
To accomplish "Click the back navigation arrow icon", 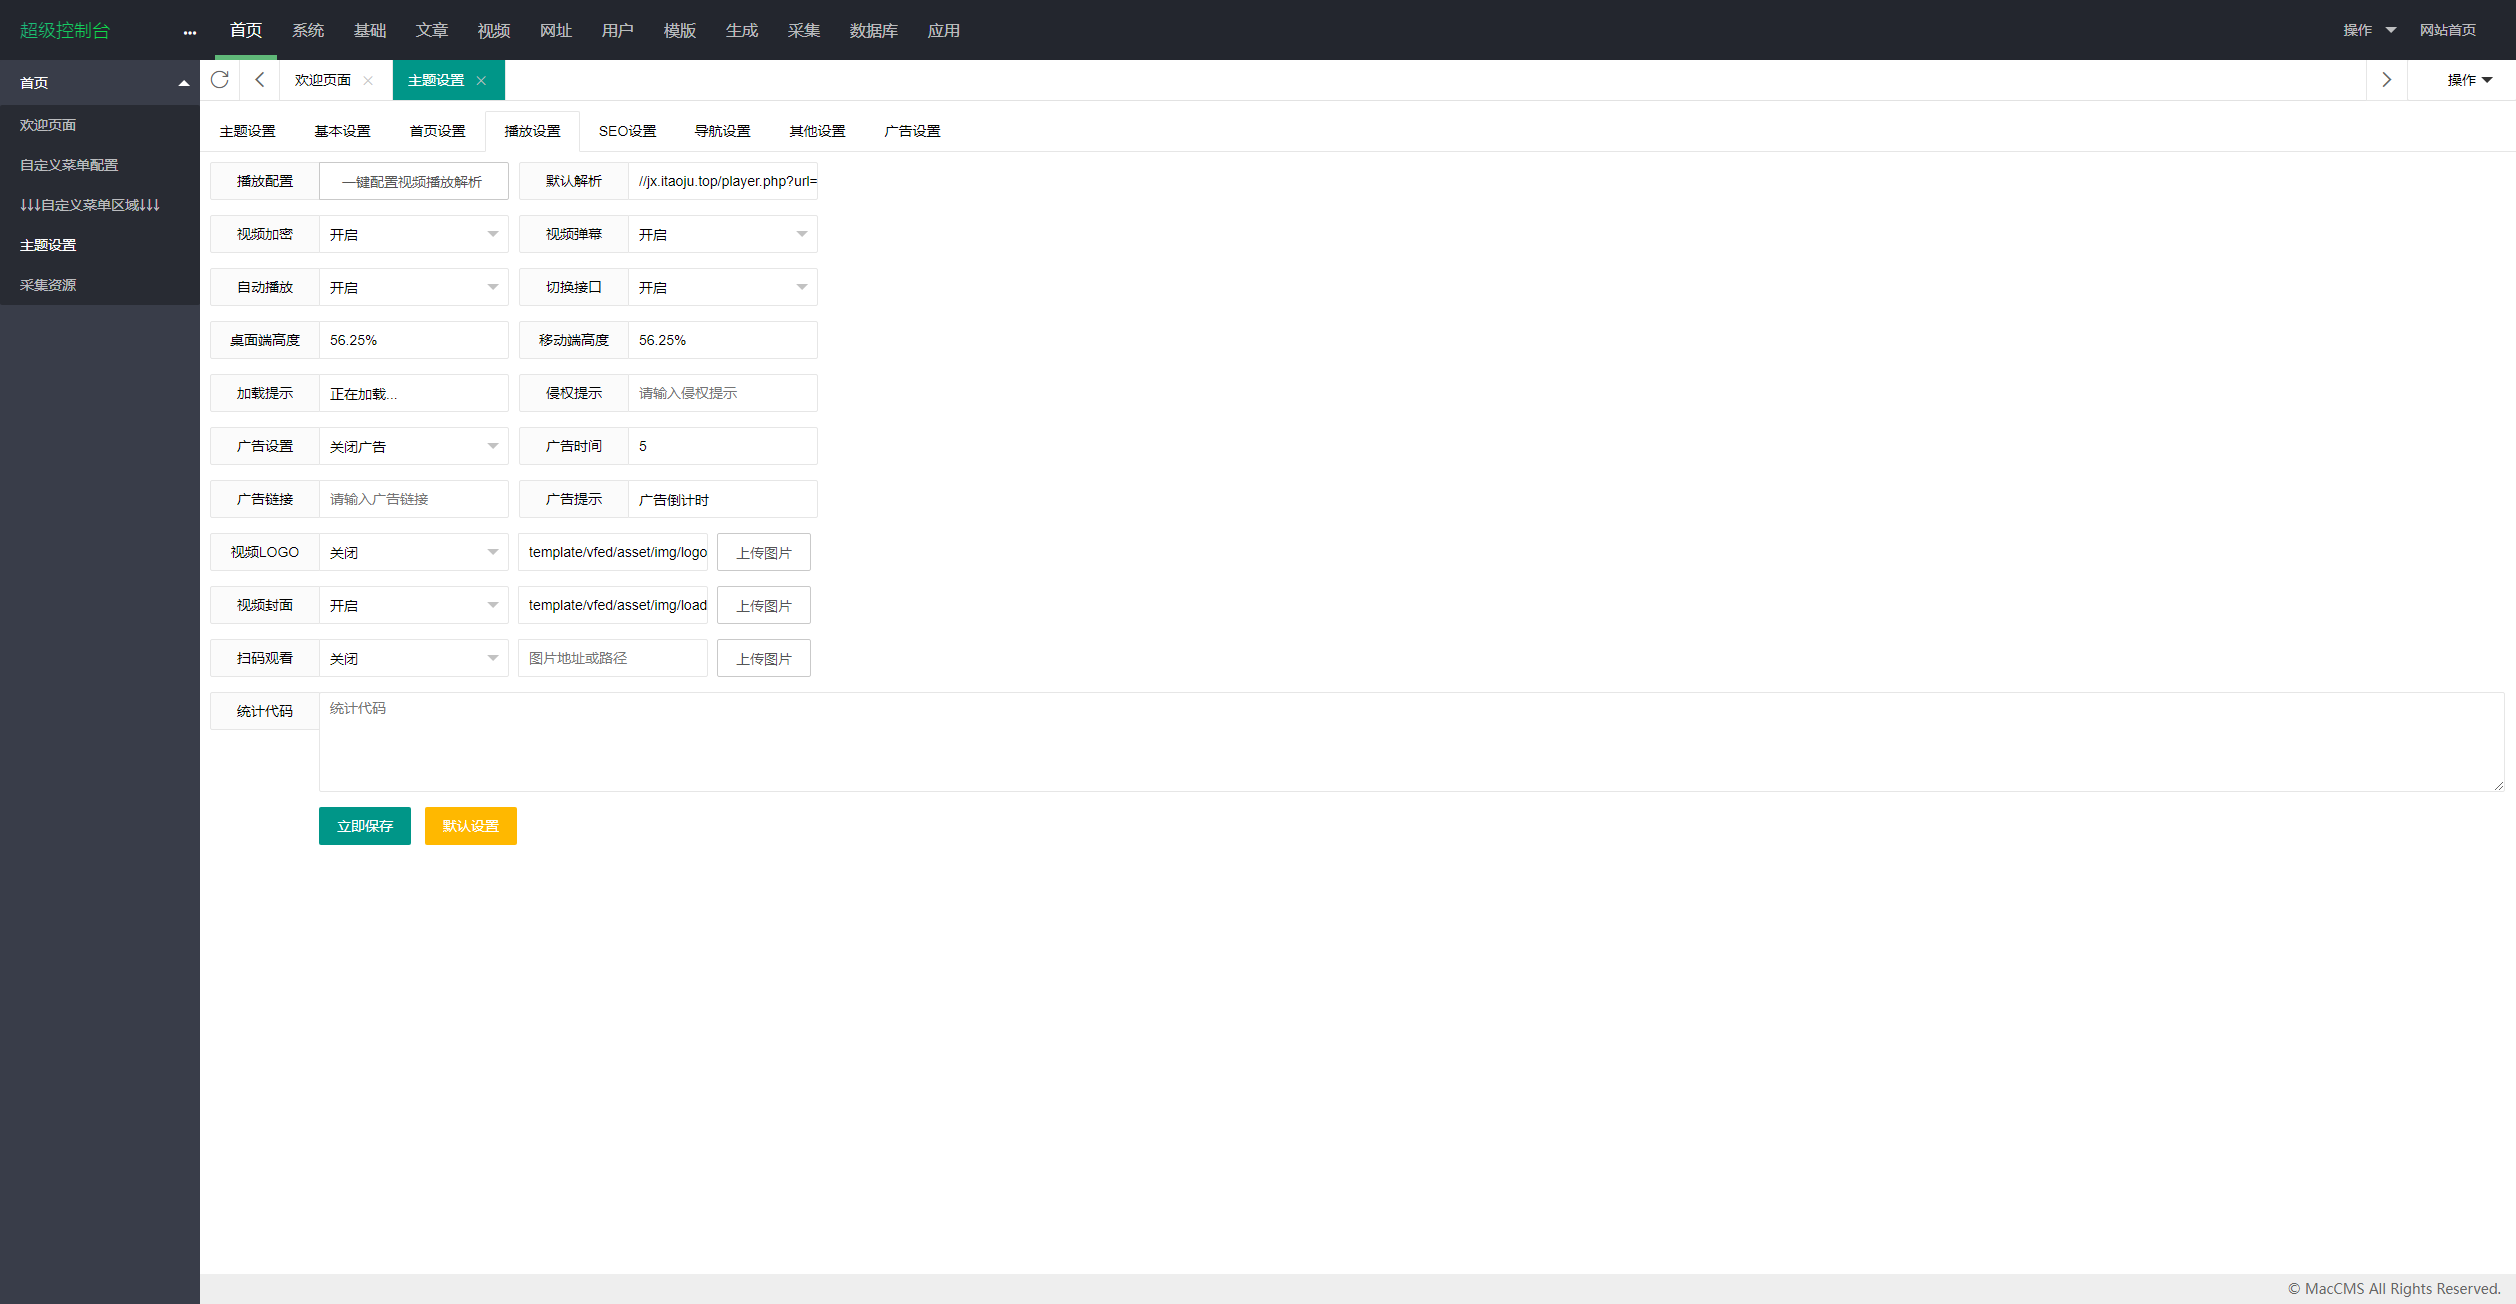I will point(263,78).
